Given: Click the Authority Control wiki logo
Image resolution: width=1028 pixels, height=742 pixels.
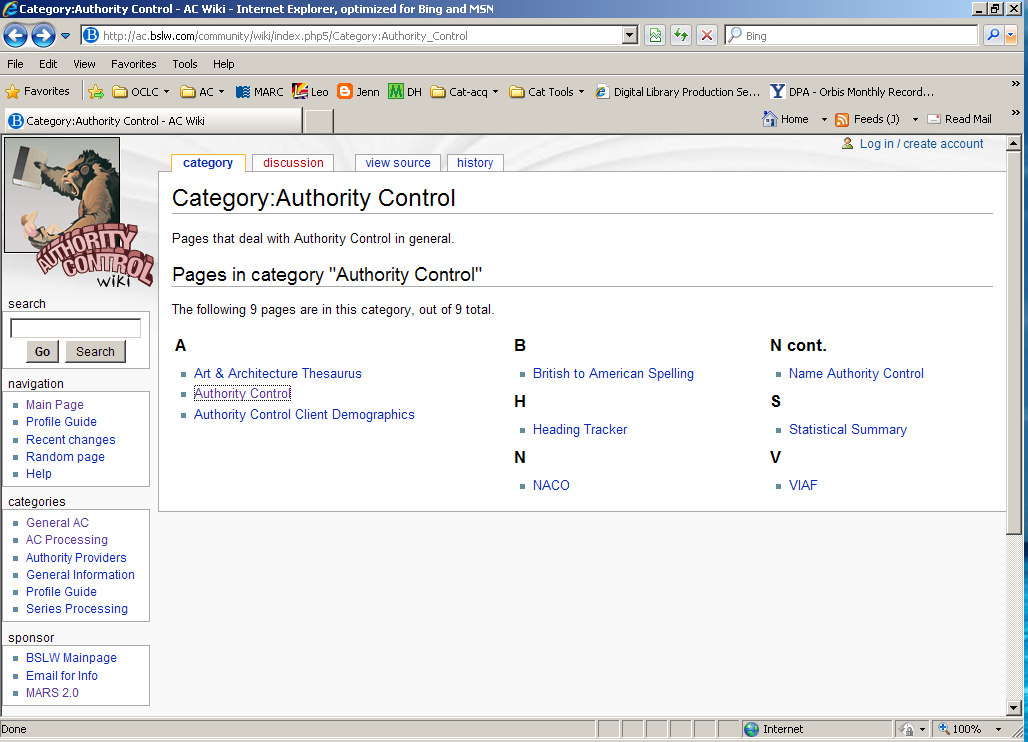Looking at the screenshot, I should tap(80, 212).
